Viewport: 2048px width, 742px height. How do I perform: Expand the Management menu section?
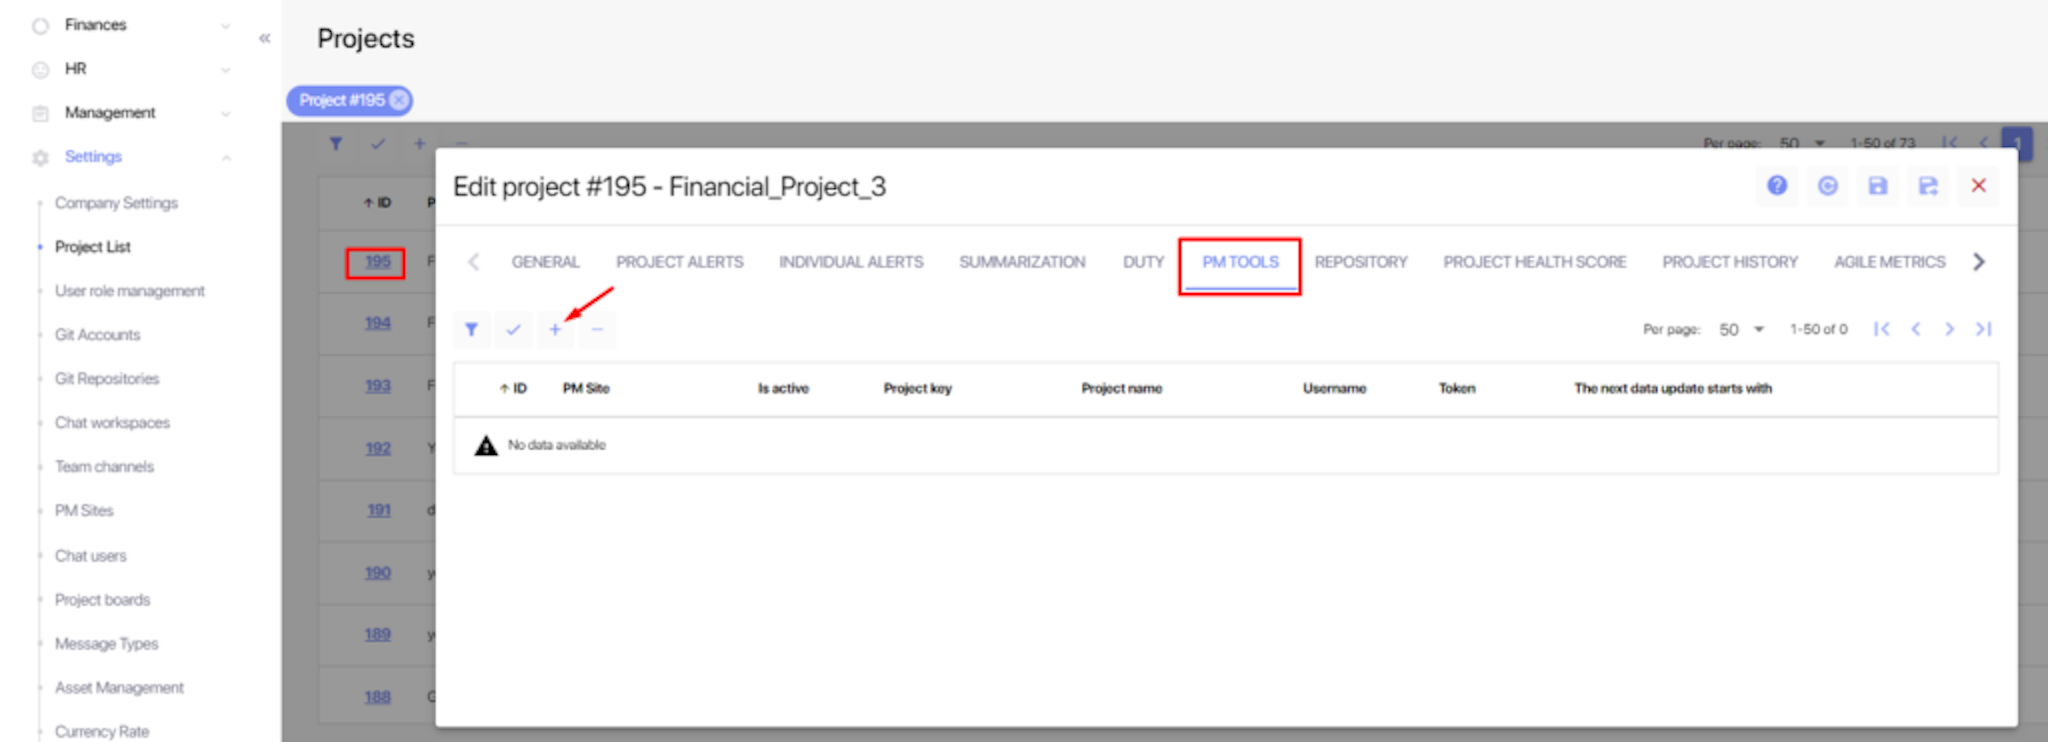pyautogui.click(x=226, y=114)
